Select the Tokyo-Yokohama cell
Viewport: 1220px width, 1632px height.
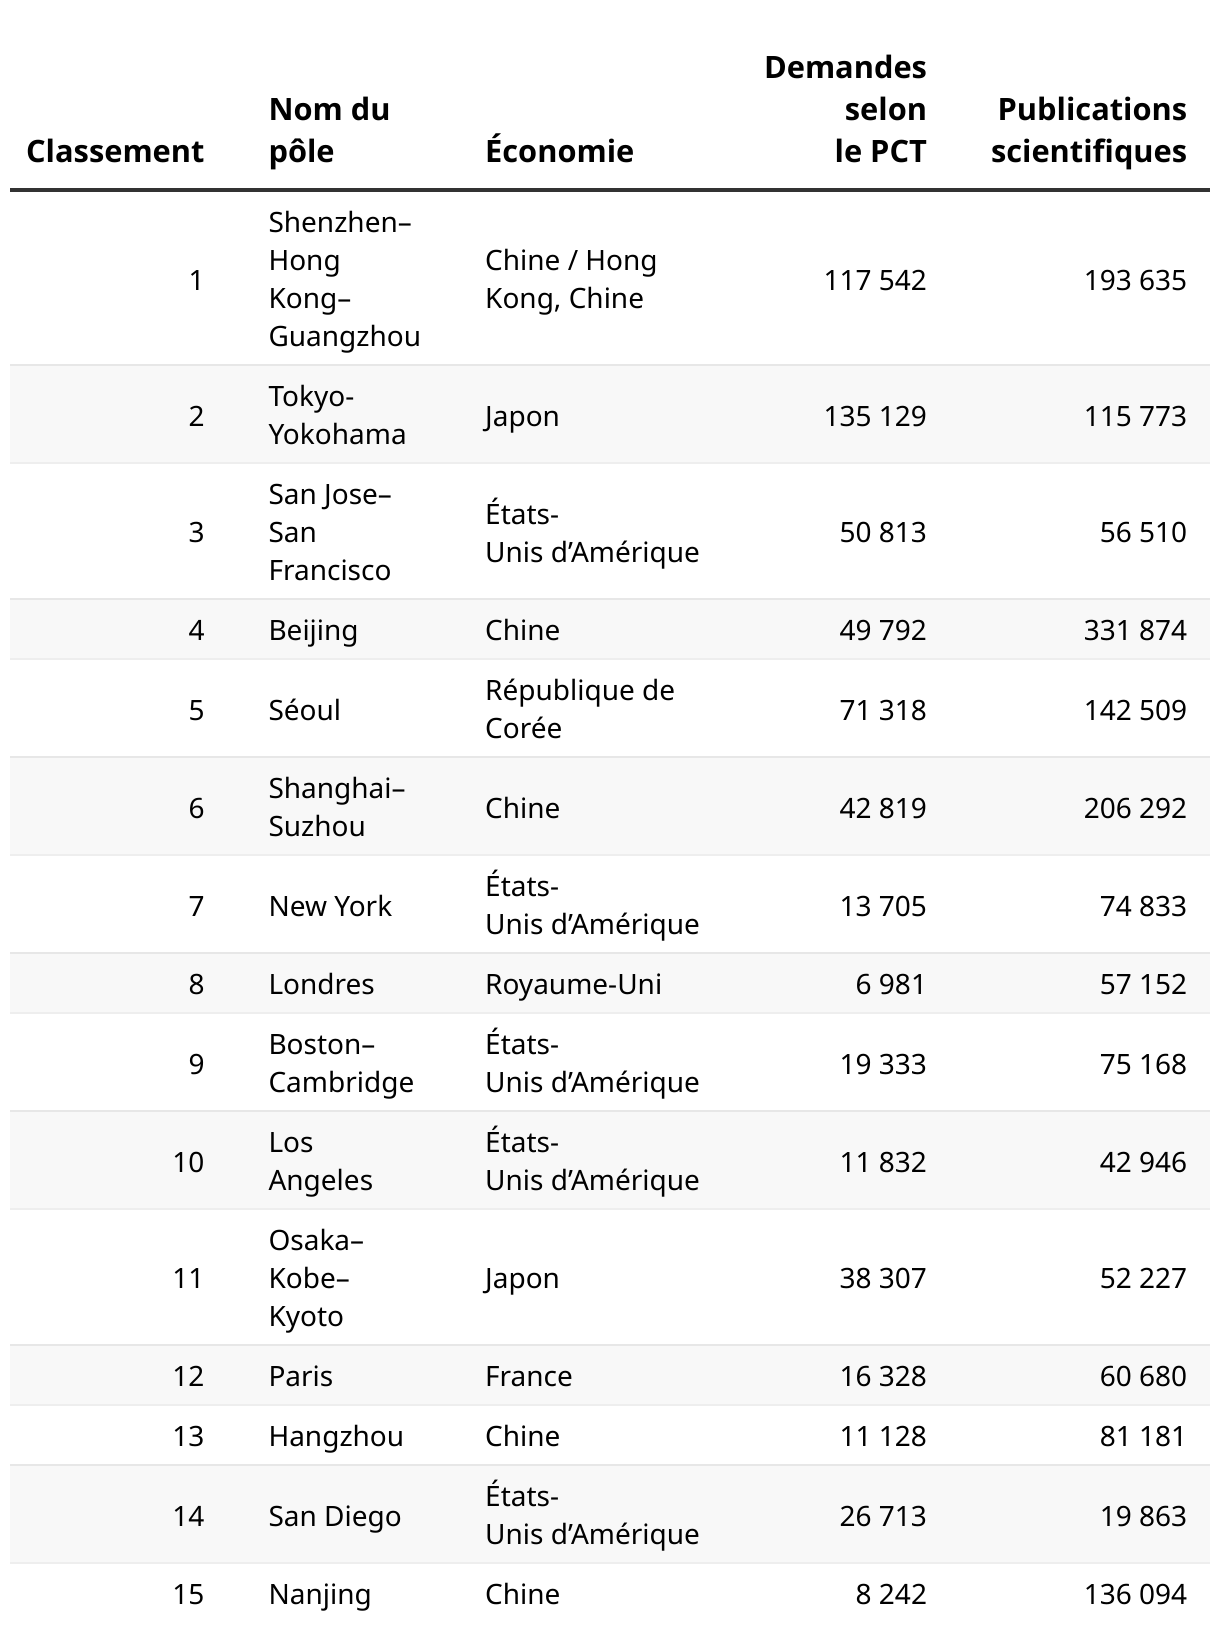coord(336,415)
